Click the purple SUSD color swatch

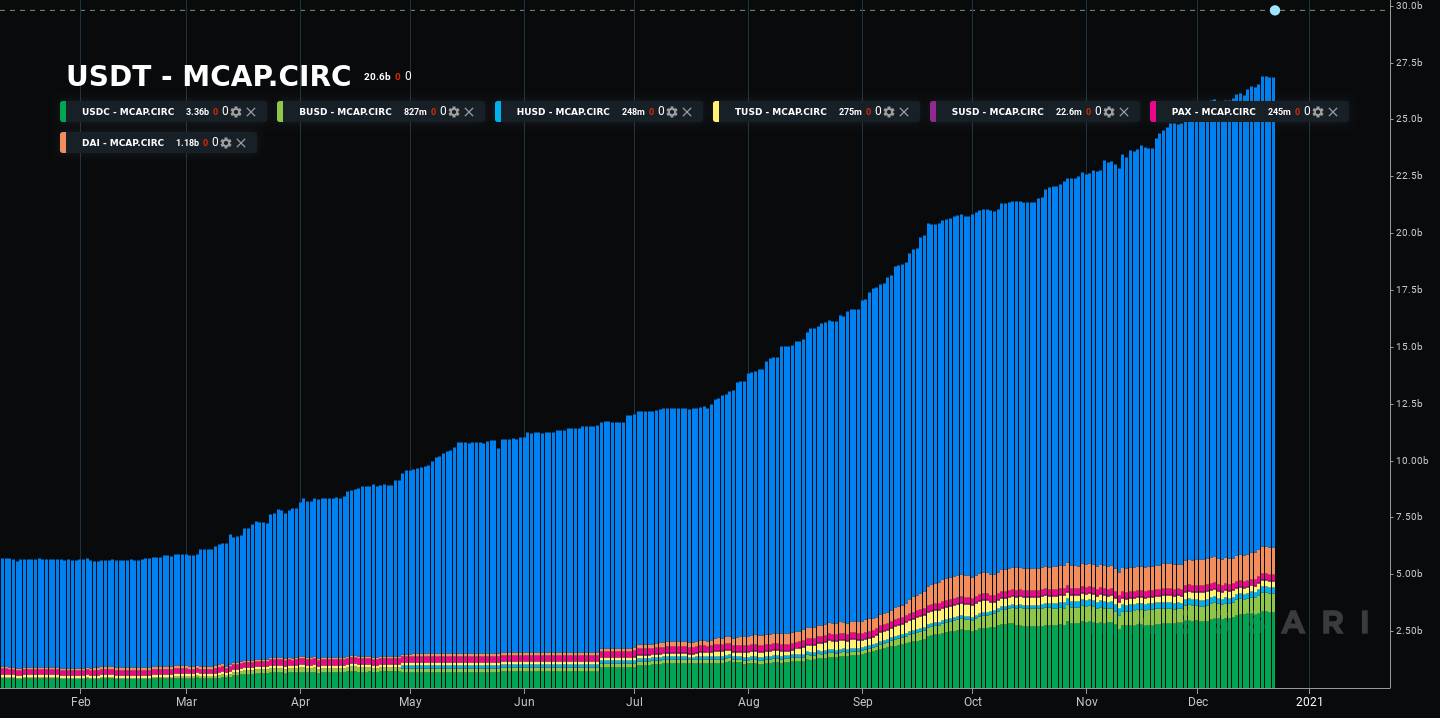pos(933,112)
